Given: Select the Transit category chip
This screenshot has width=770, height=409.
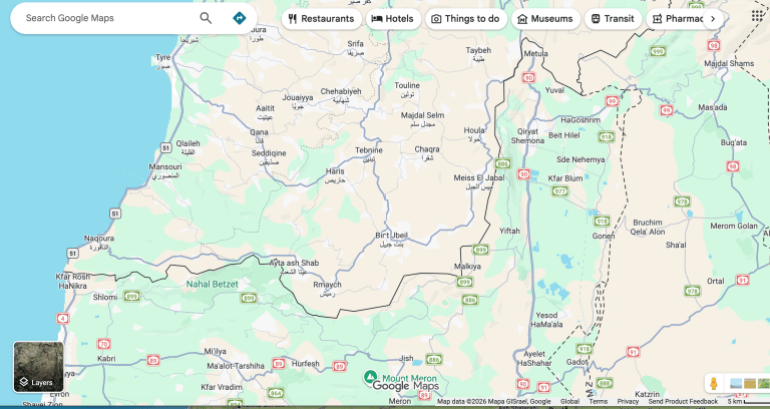Looking at the screenshot, I should [x=612, y=19].
